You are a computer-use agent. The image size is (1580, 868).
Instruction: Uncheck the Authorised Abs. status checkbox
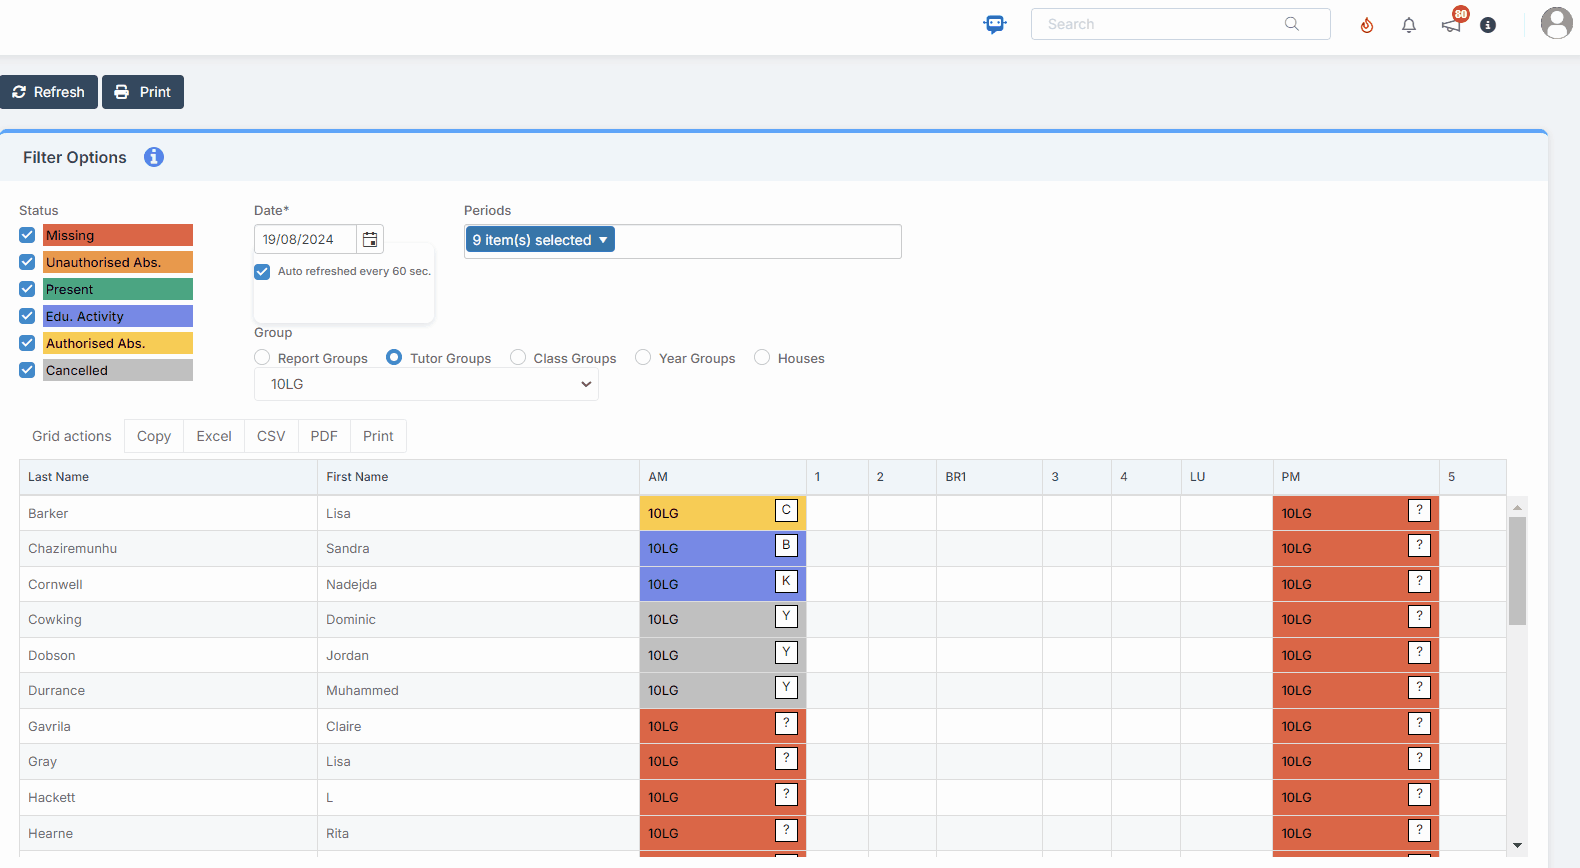[27, 343]
